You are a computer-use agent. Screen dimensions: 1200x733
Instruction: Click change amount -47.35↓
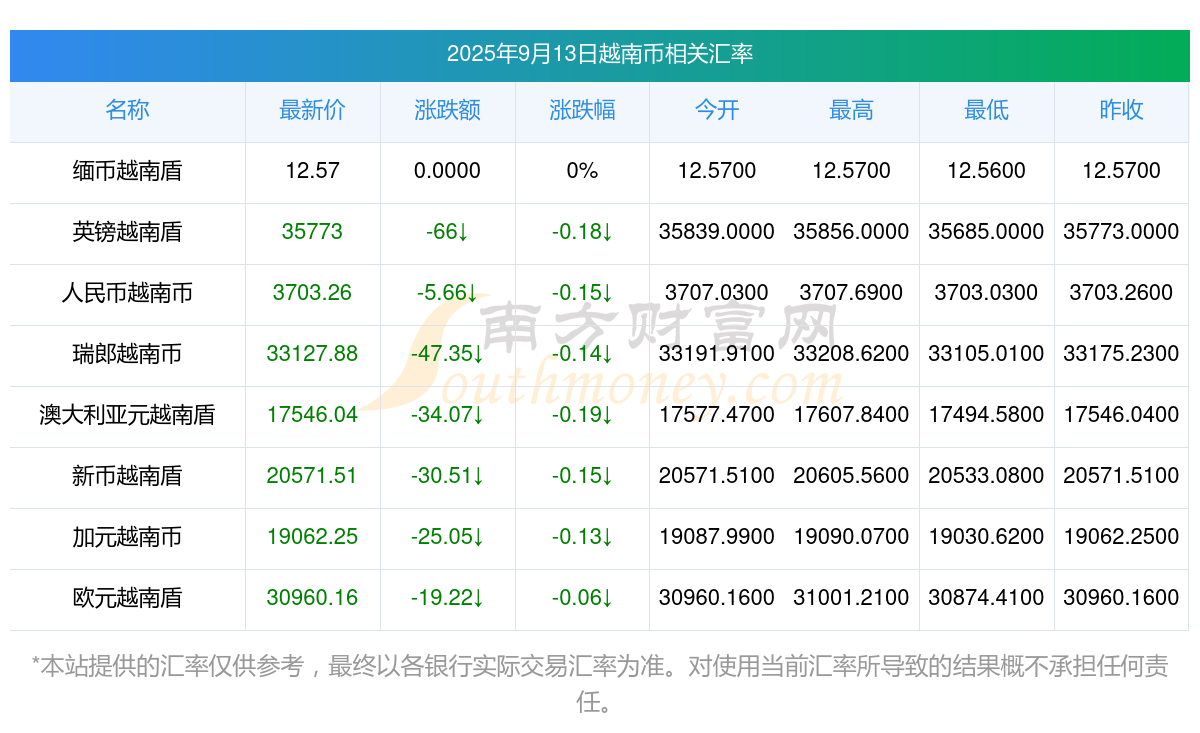(x=447, y=354)
